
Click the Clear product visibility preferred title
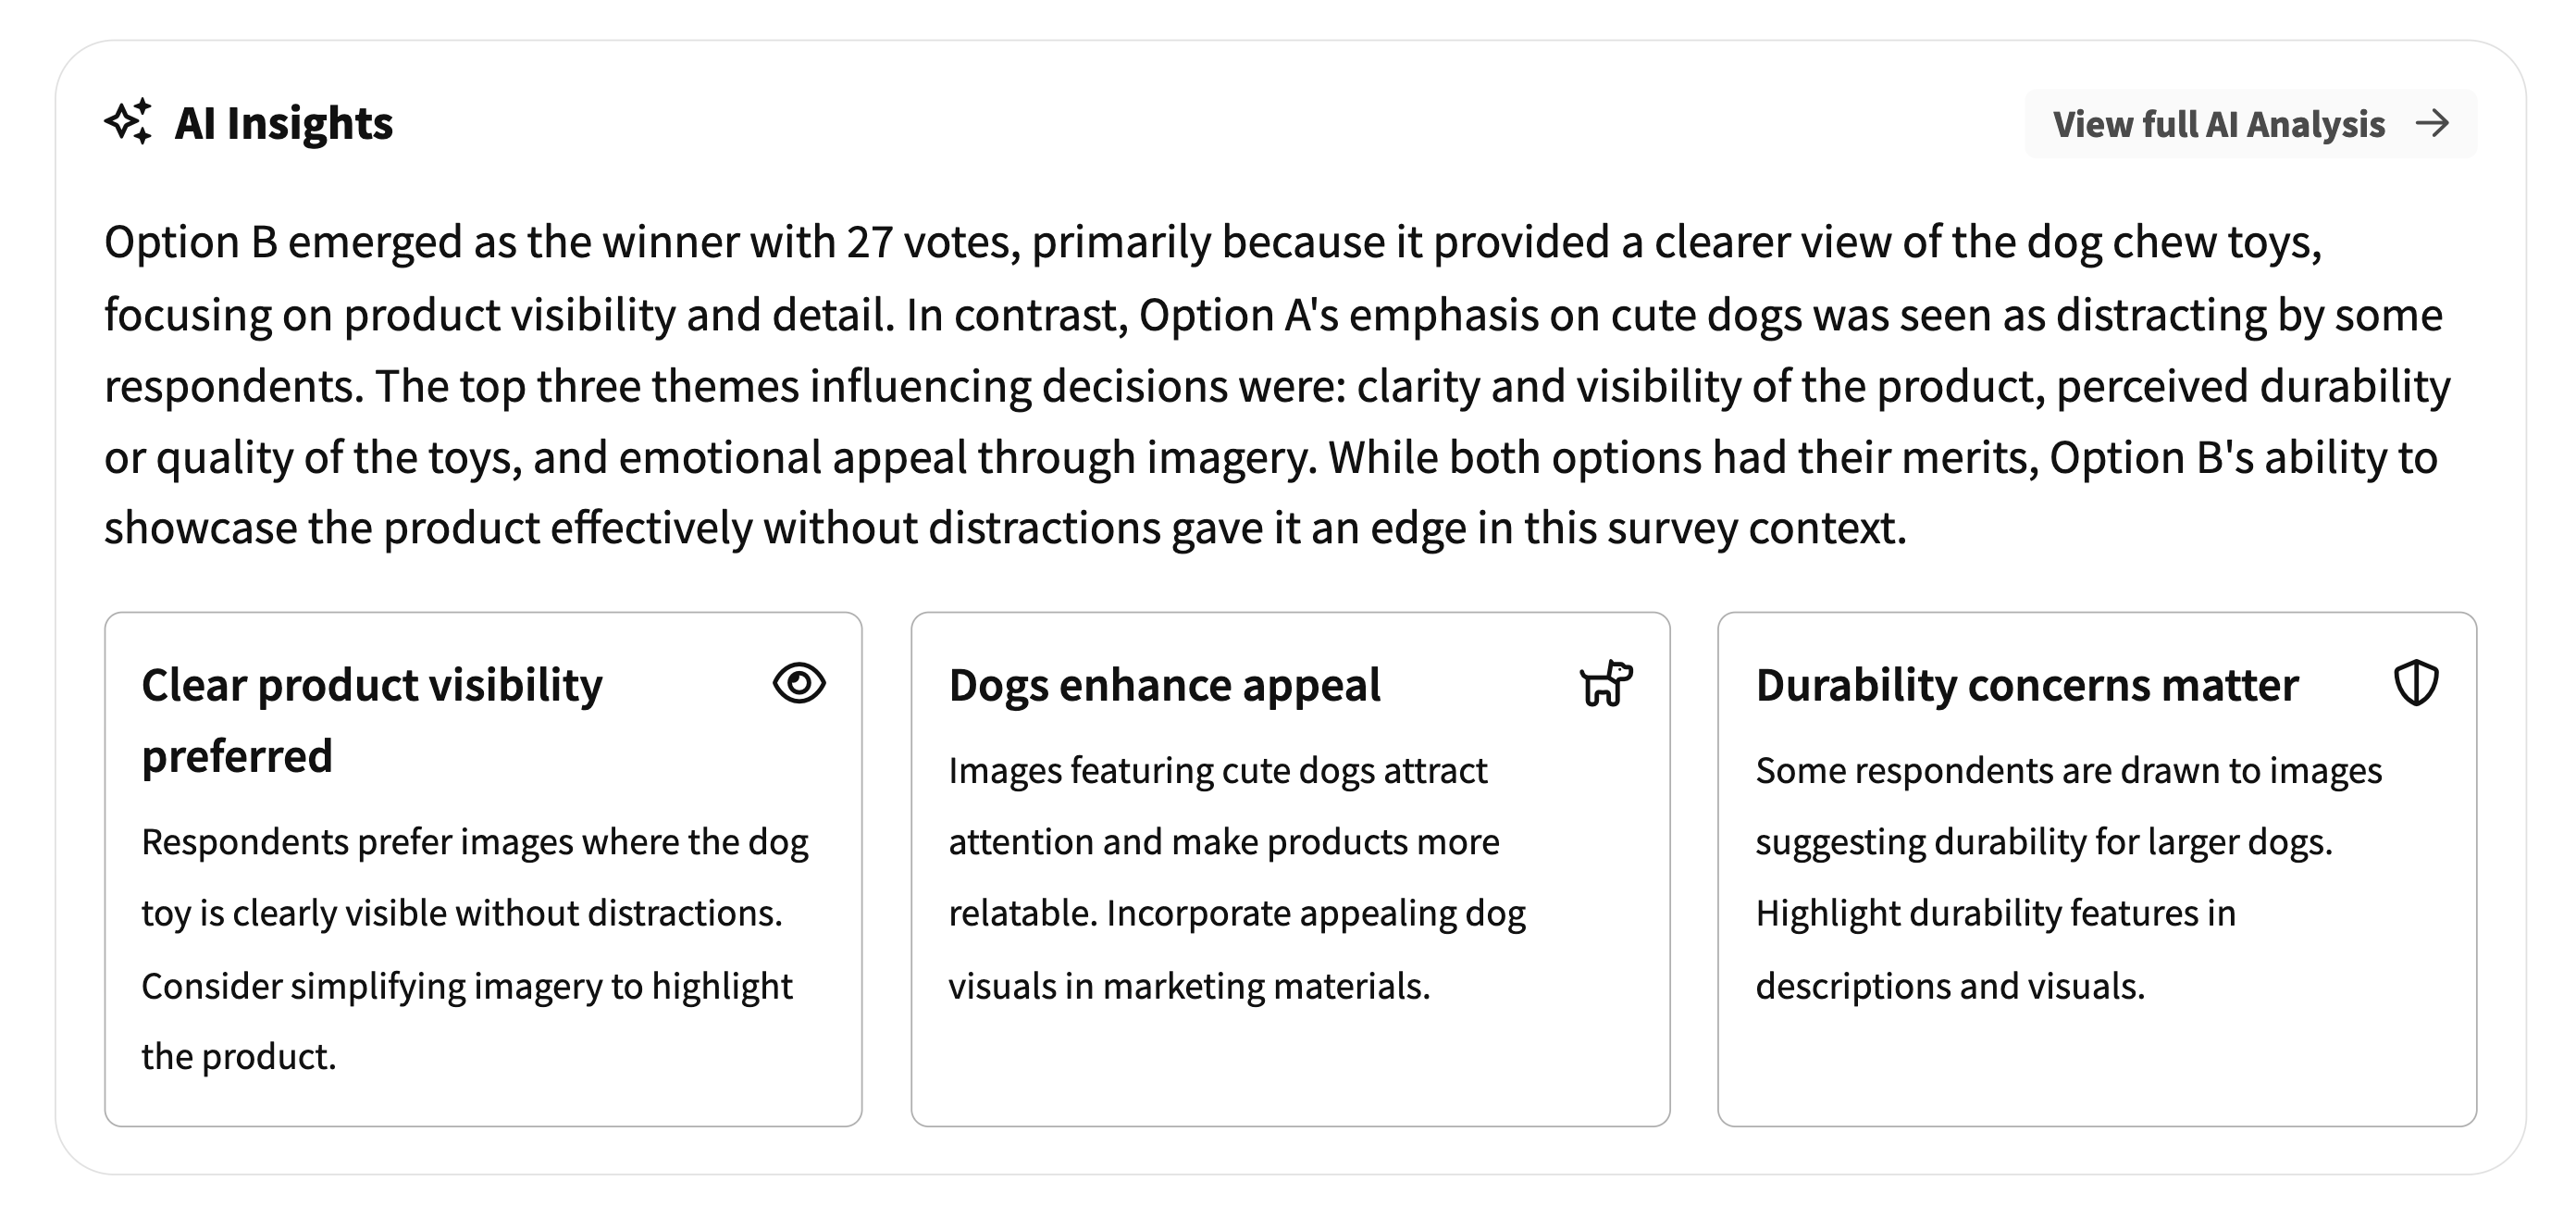pyautogui.click(x=372, y=720)
